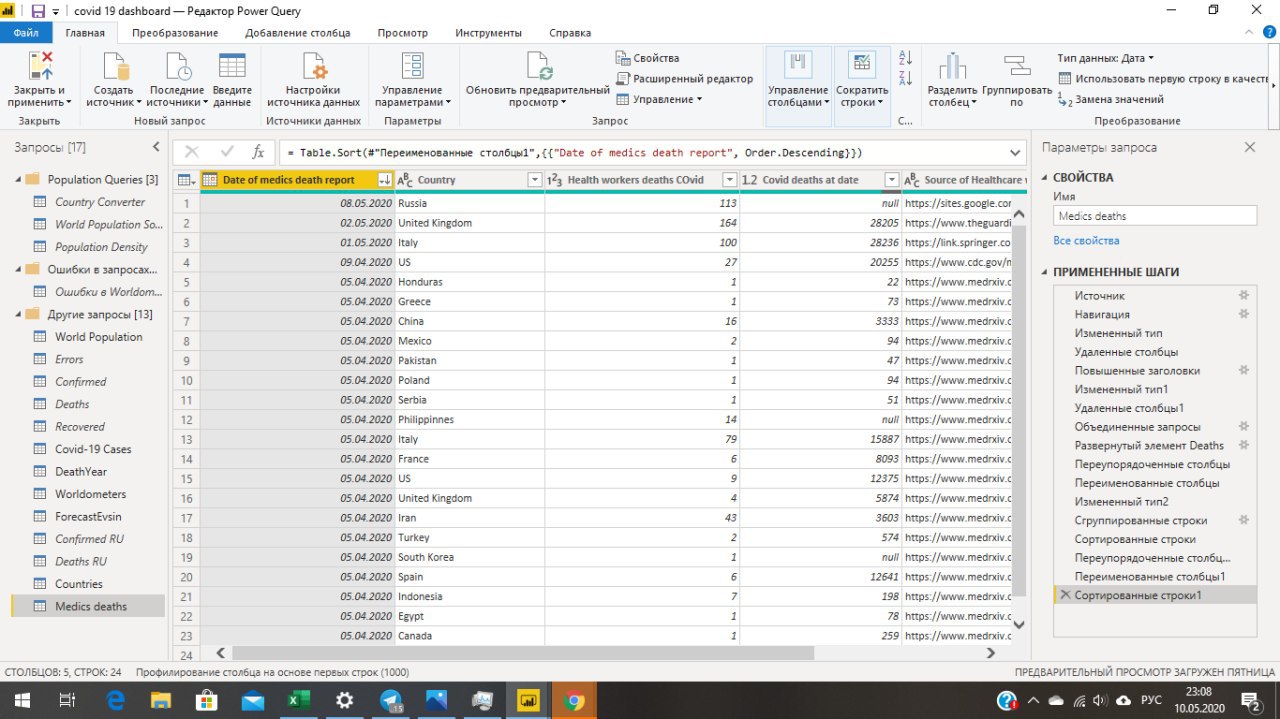1280x719 pixels.
Task: Open gear settings for Источник step
Action: 1244,296
